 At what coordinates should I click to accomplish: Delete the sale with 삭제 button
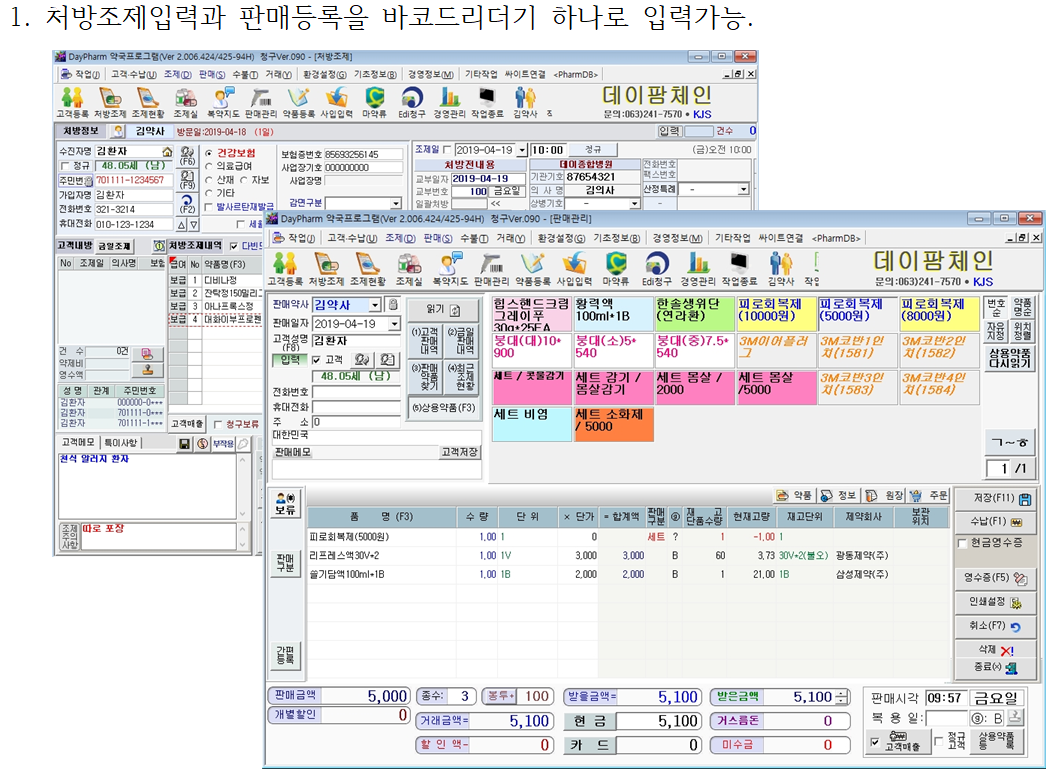996,650
